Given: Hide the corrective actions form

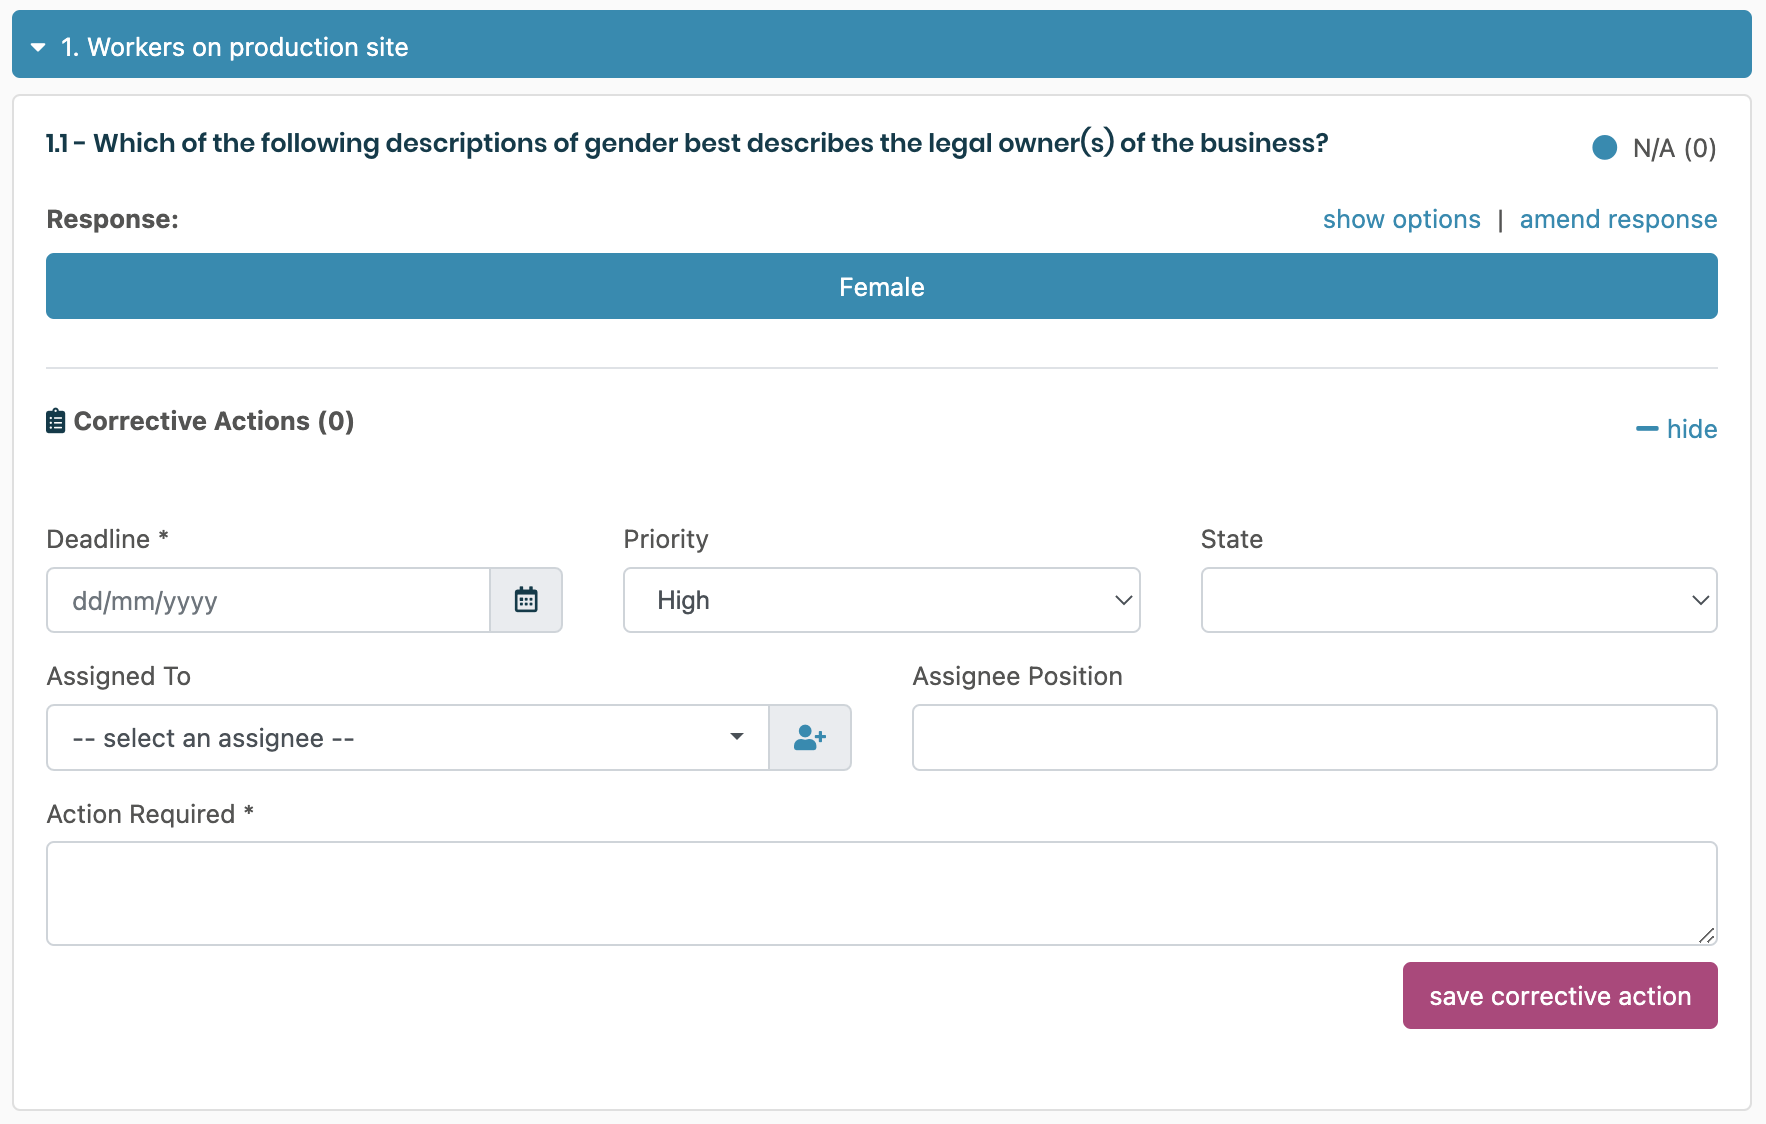Looking at the screenshot, I should pyautogui.click(x=1691, y=429).
